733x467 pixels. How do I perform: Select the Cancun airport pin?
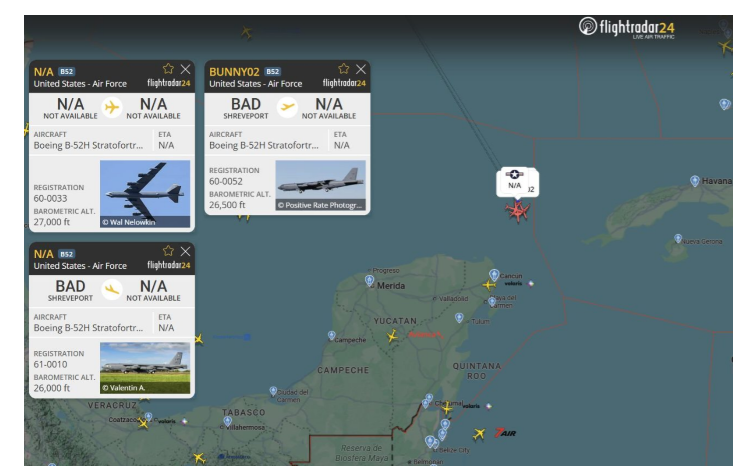[494, 274]
